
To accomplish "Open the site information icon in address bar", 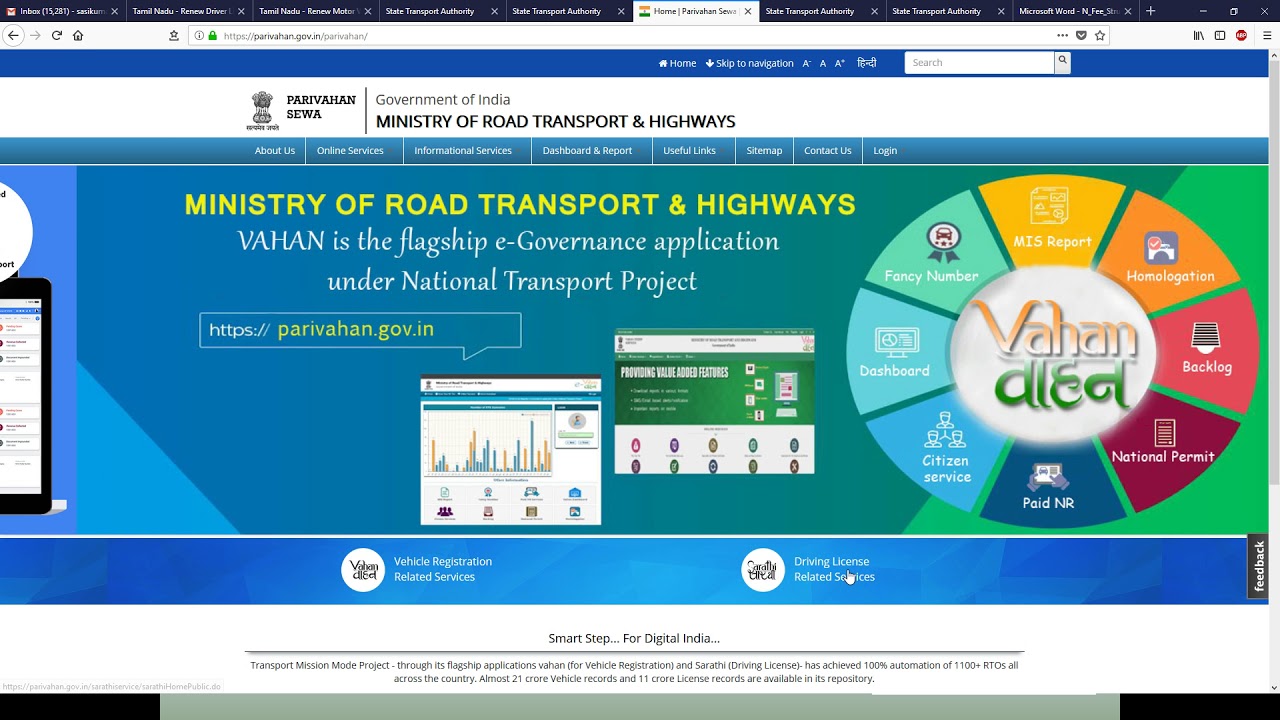I will point(199,35).
